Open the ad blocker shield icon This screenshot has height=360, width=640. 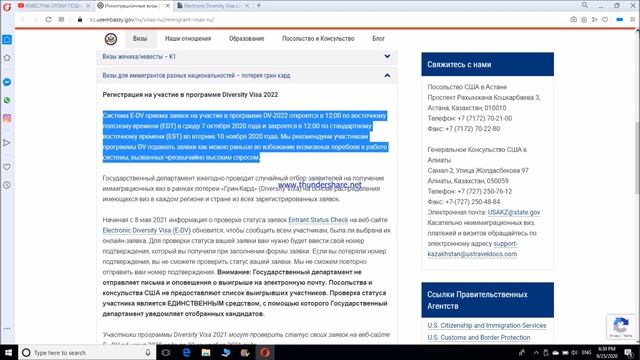(584, 20)
